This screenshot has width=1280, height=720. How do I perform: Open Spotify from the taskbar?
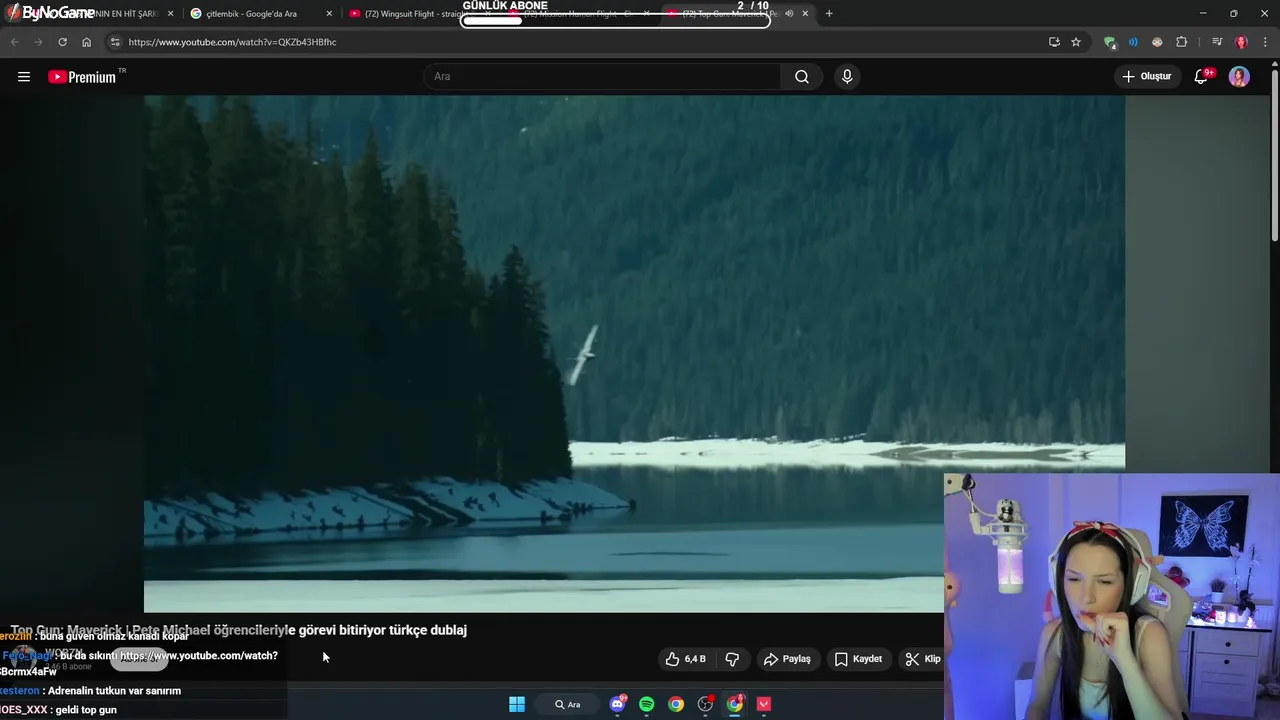click(x=647, y=704)
